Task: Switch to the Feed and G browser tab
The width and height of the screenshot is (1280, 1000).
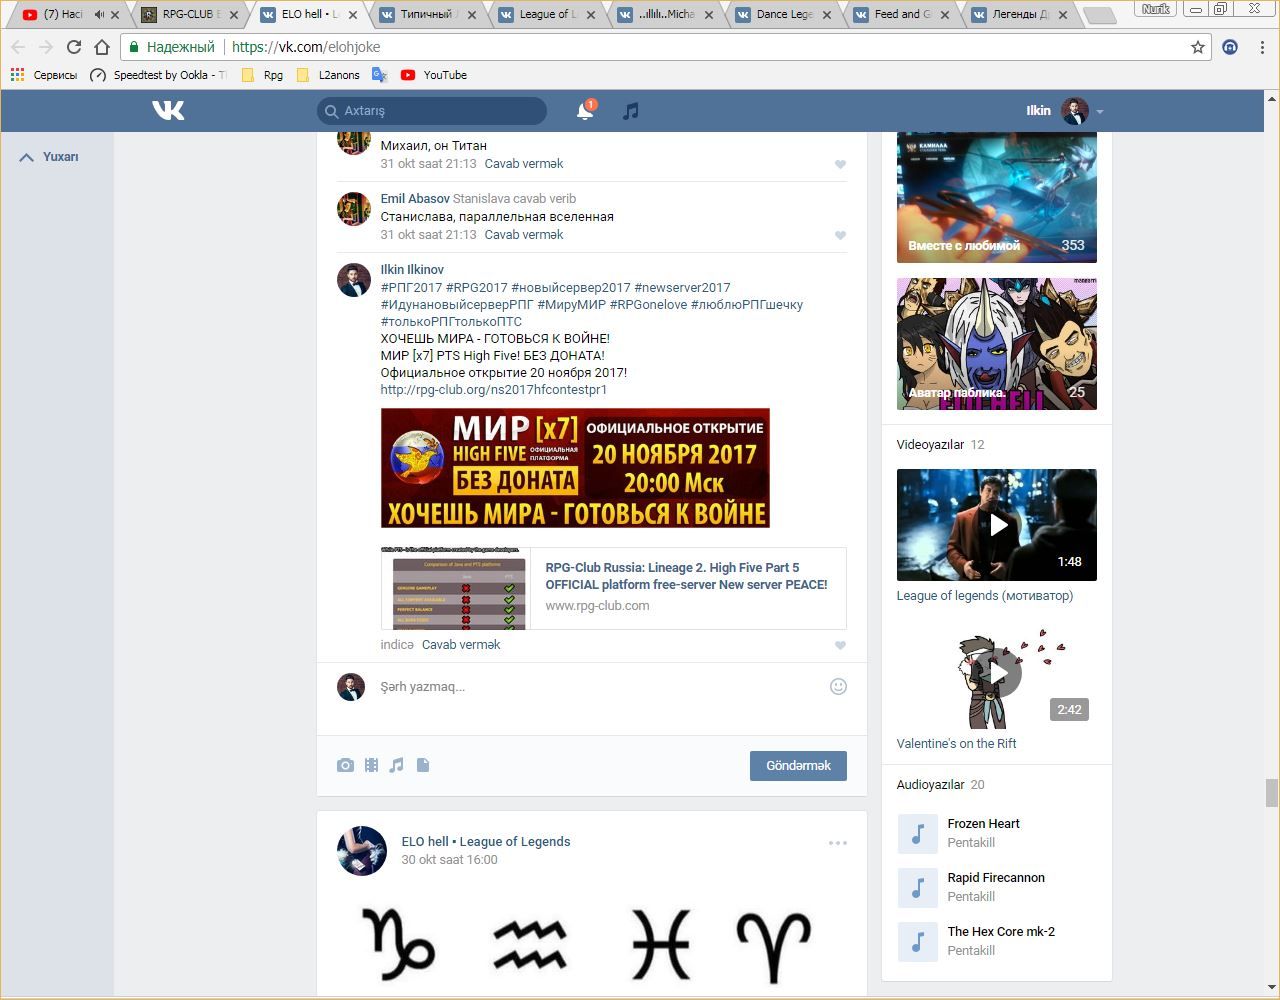Action: (x=902, y=15)
